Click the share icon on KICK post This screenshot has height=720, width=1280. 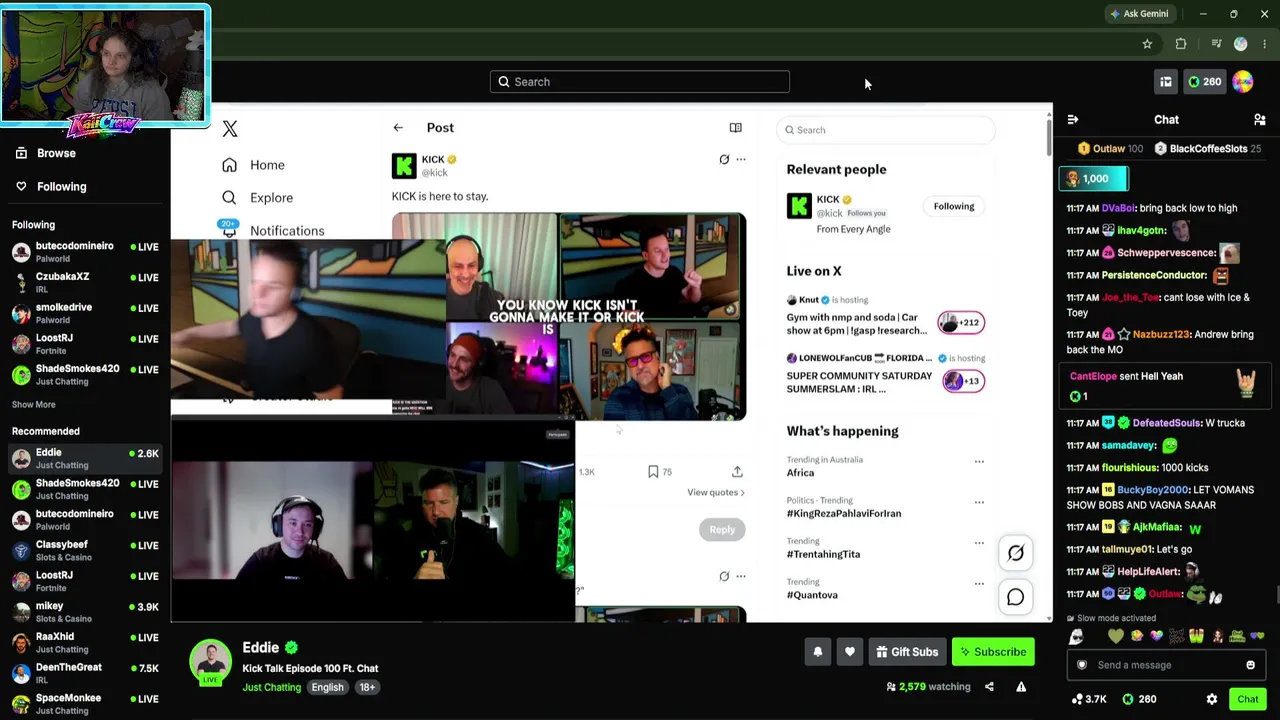coord(737,472)
